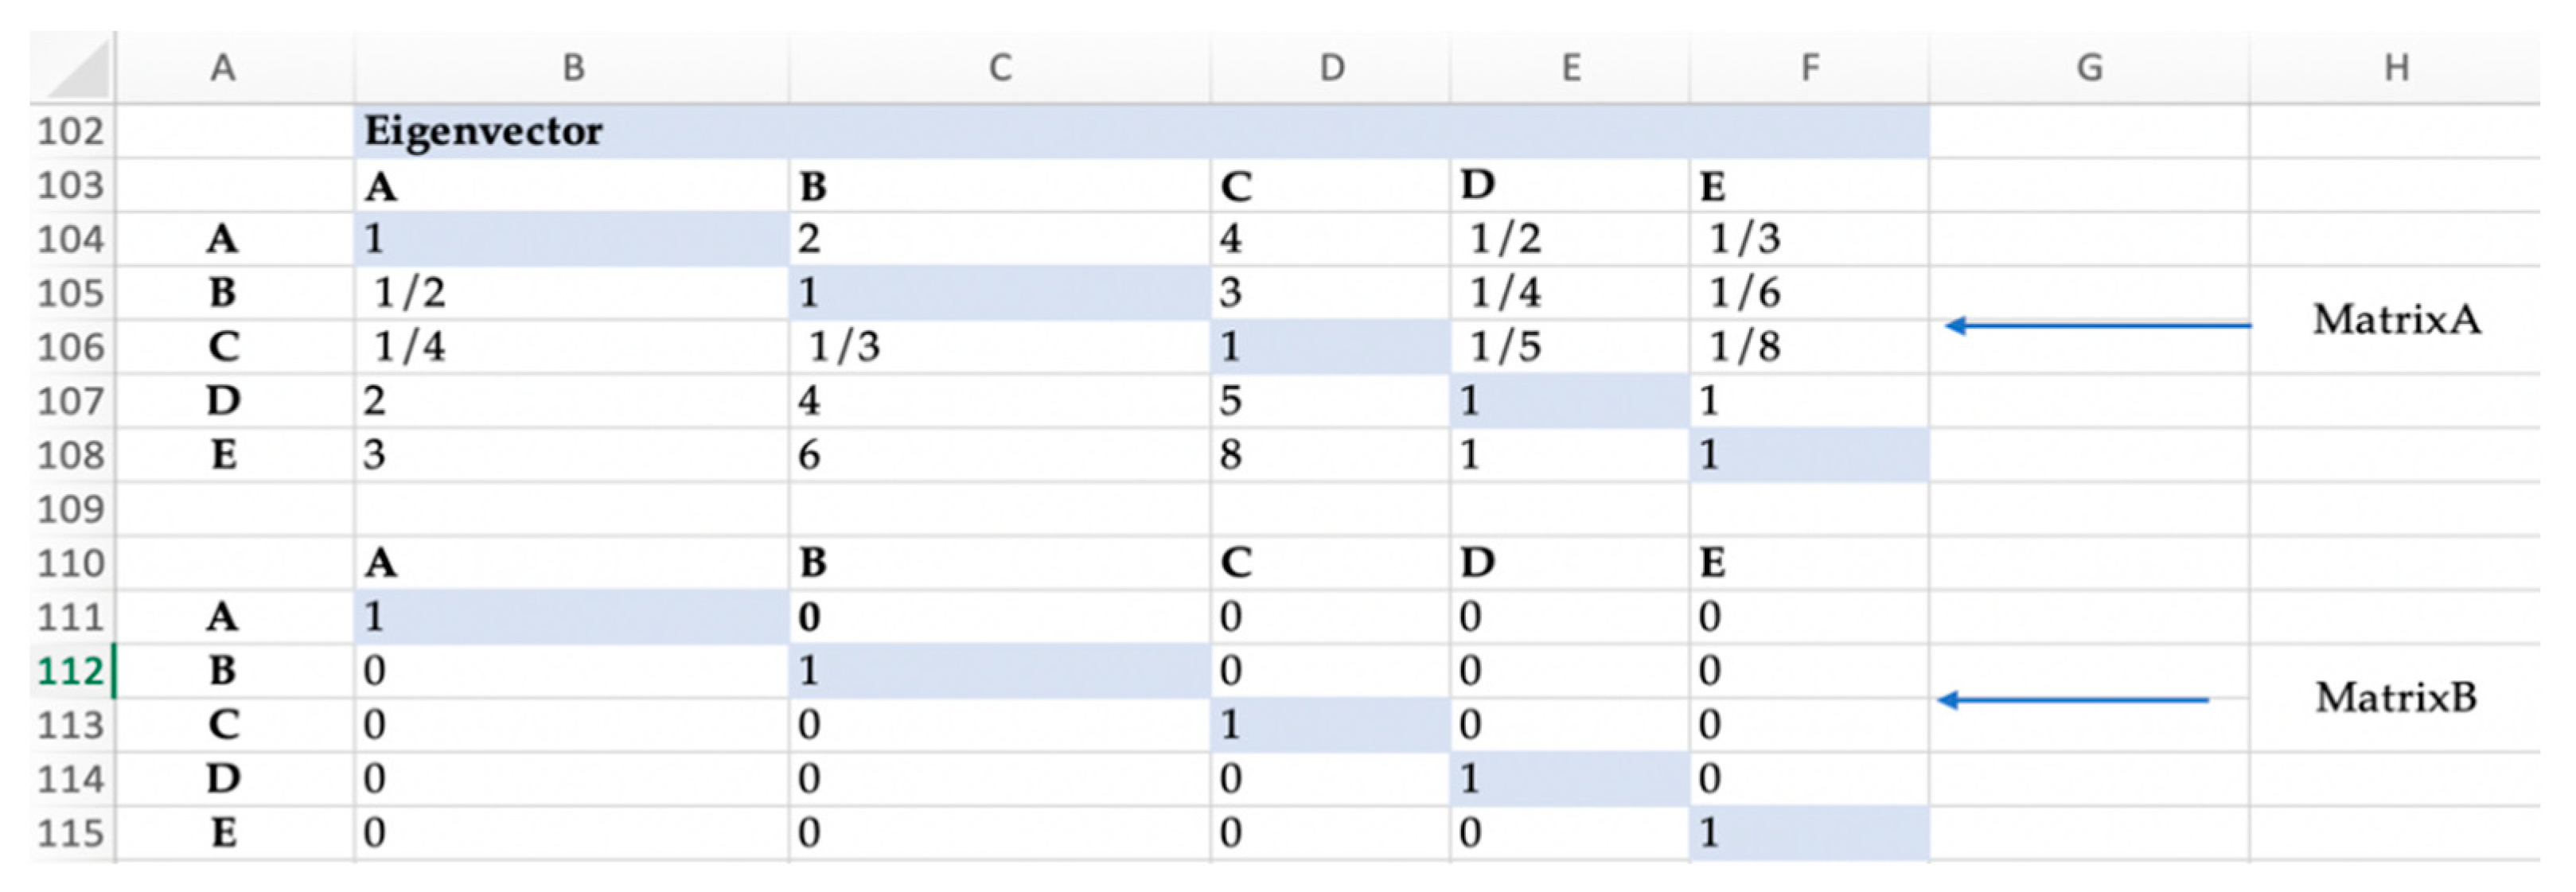The height and width of the screenshot is (892, 2576).
Task: Select column D header
Action: 1331,68
